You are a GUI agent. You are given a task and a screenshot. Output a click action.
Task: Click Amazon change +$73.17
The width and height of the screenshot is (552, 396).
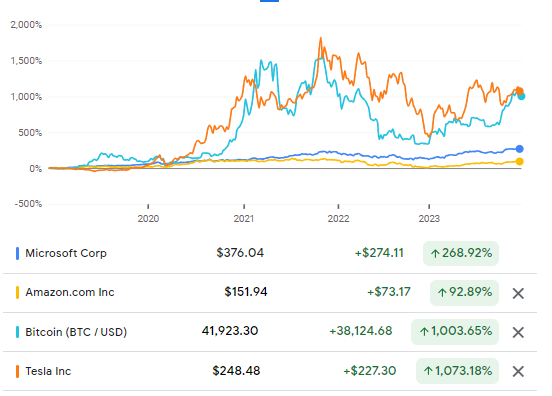[x=389, y=292]
